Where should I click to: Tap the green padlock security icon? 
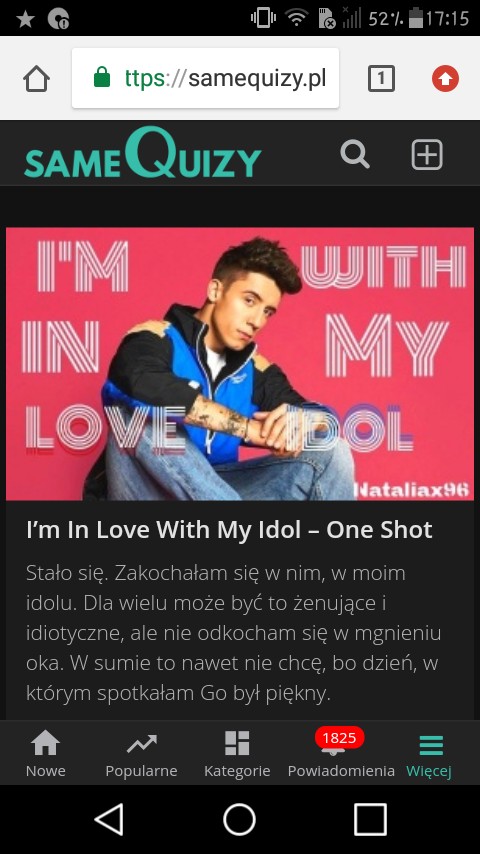pos(101,78)
